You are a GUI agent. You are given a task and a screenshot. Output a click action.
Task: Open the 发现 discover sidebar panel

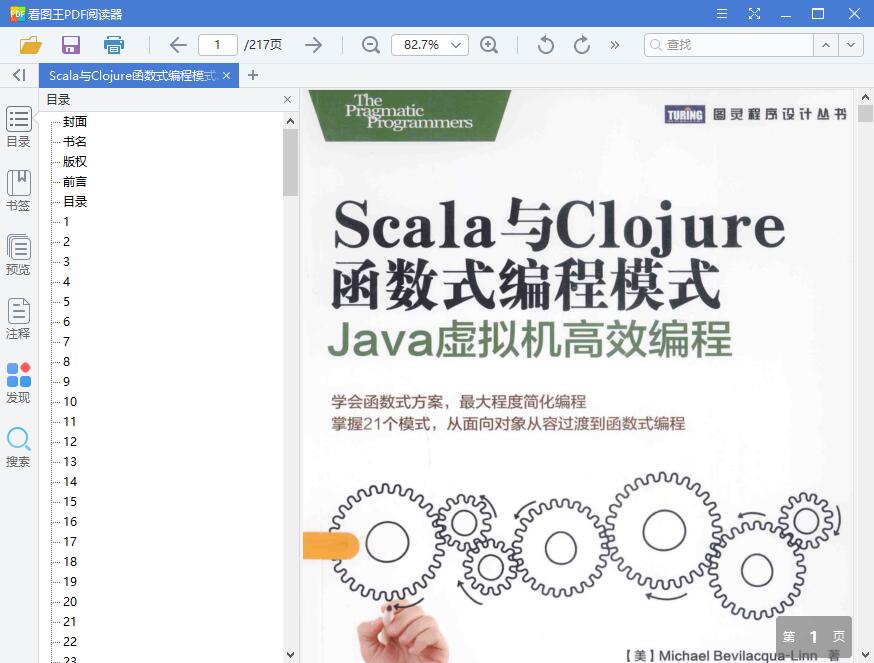click(18, 383)
